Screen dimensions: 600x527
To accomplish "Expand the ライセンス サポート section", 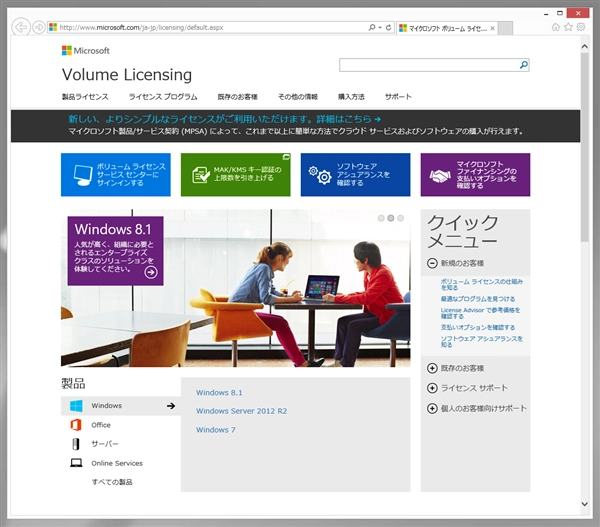I will (x=432, y=388).
